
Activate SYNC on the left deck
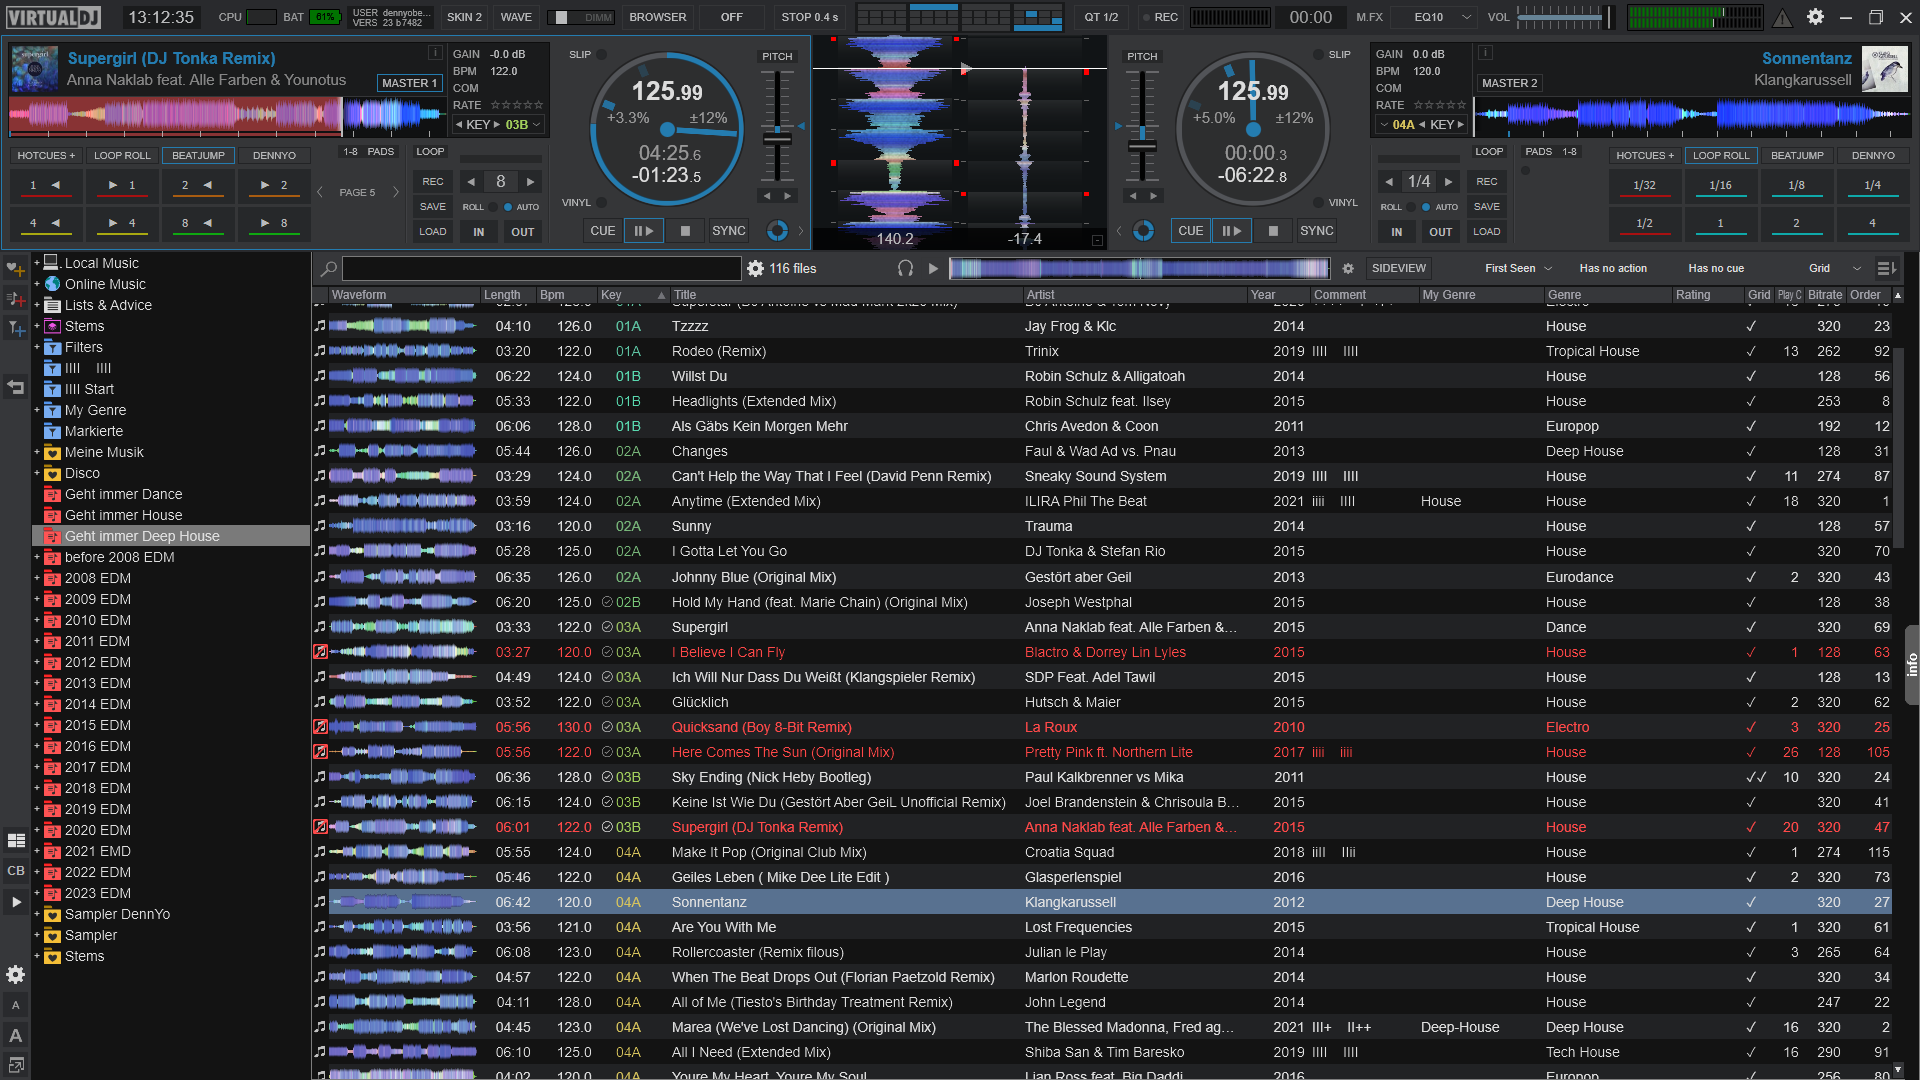click(x=728, y=230)
